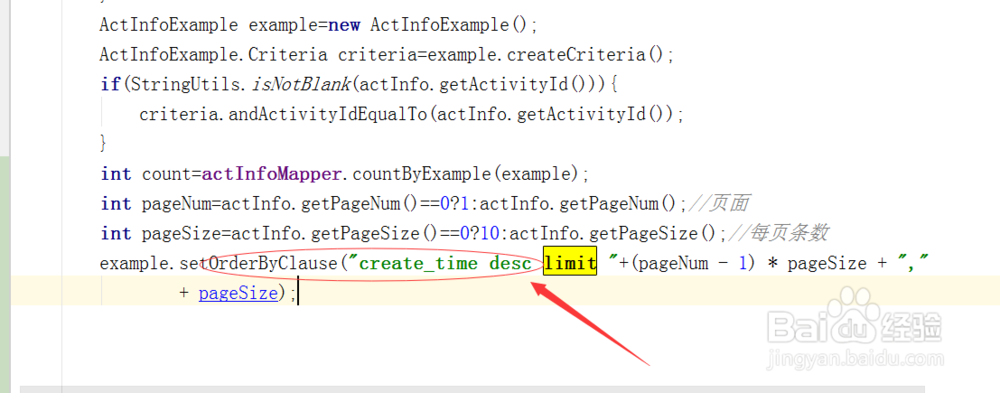Click the countByExample method call
The image size is (1000, 393).
tap(423, 174)
